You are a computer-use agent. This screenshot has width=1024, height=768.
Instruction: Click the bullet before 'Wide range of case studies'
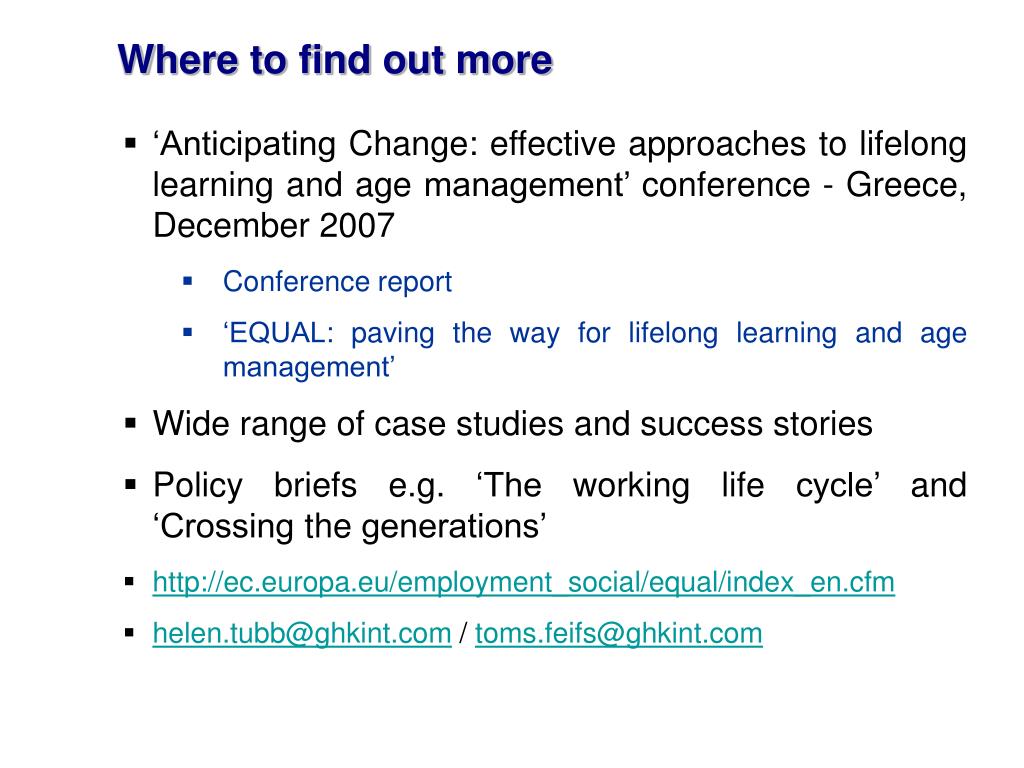(x=131, y=423)
